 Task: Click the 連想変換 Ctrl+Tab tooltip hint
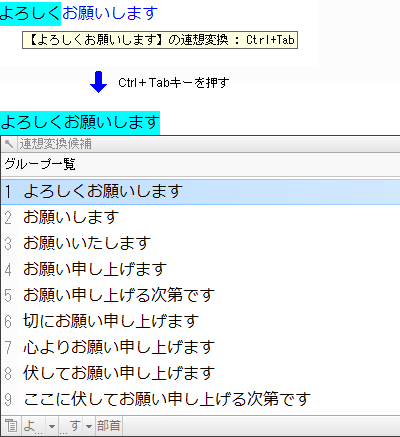(x=160, y=40)
